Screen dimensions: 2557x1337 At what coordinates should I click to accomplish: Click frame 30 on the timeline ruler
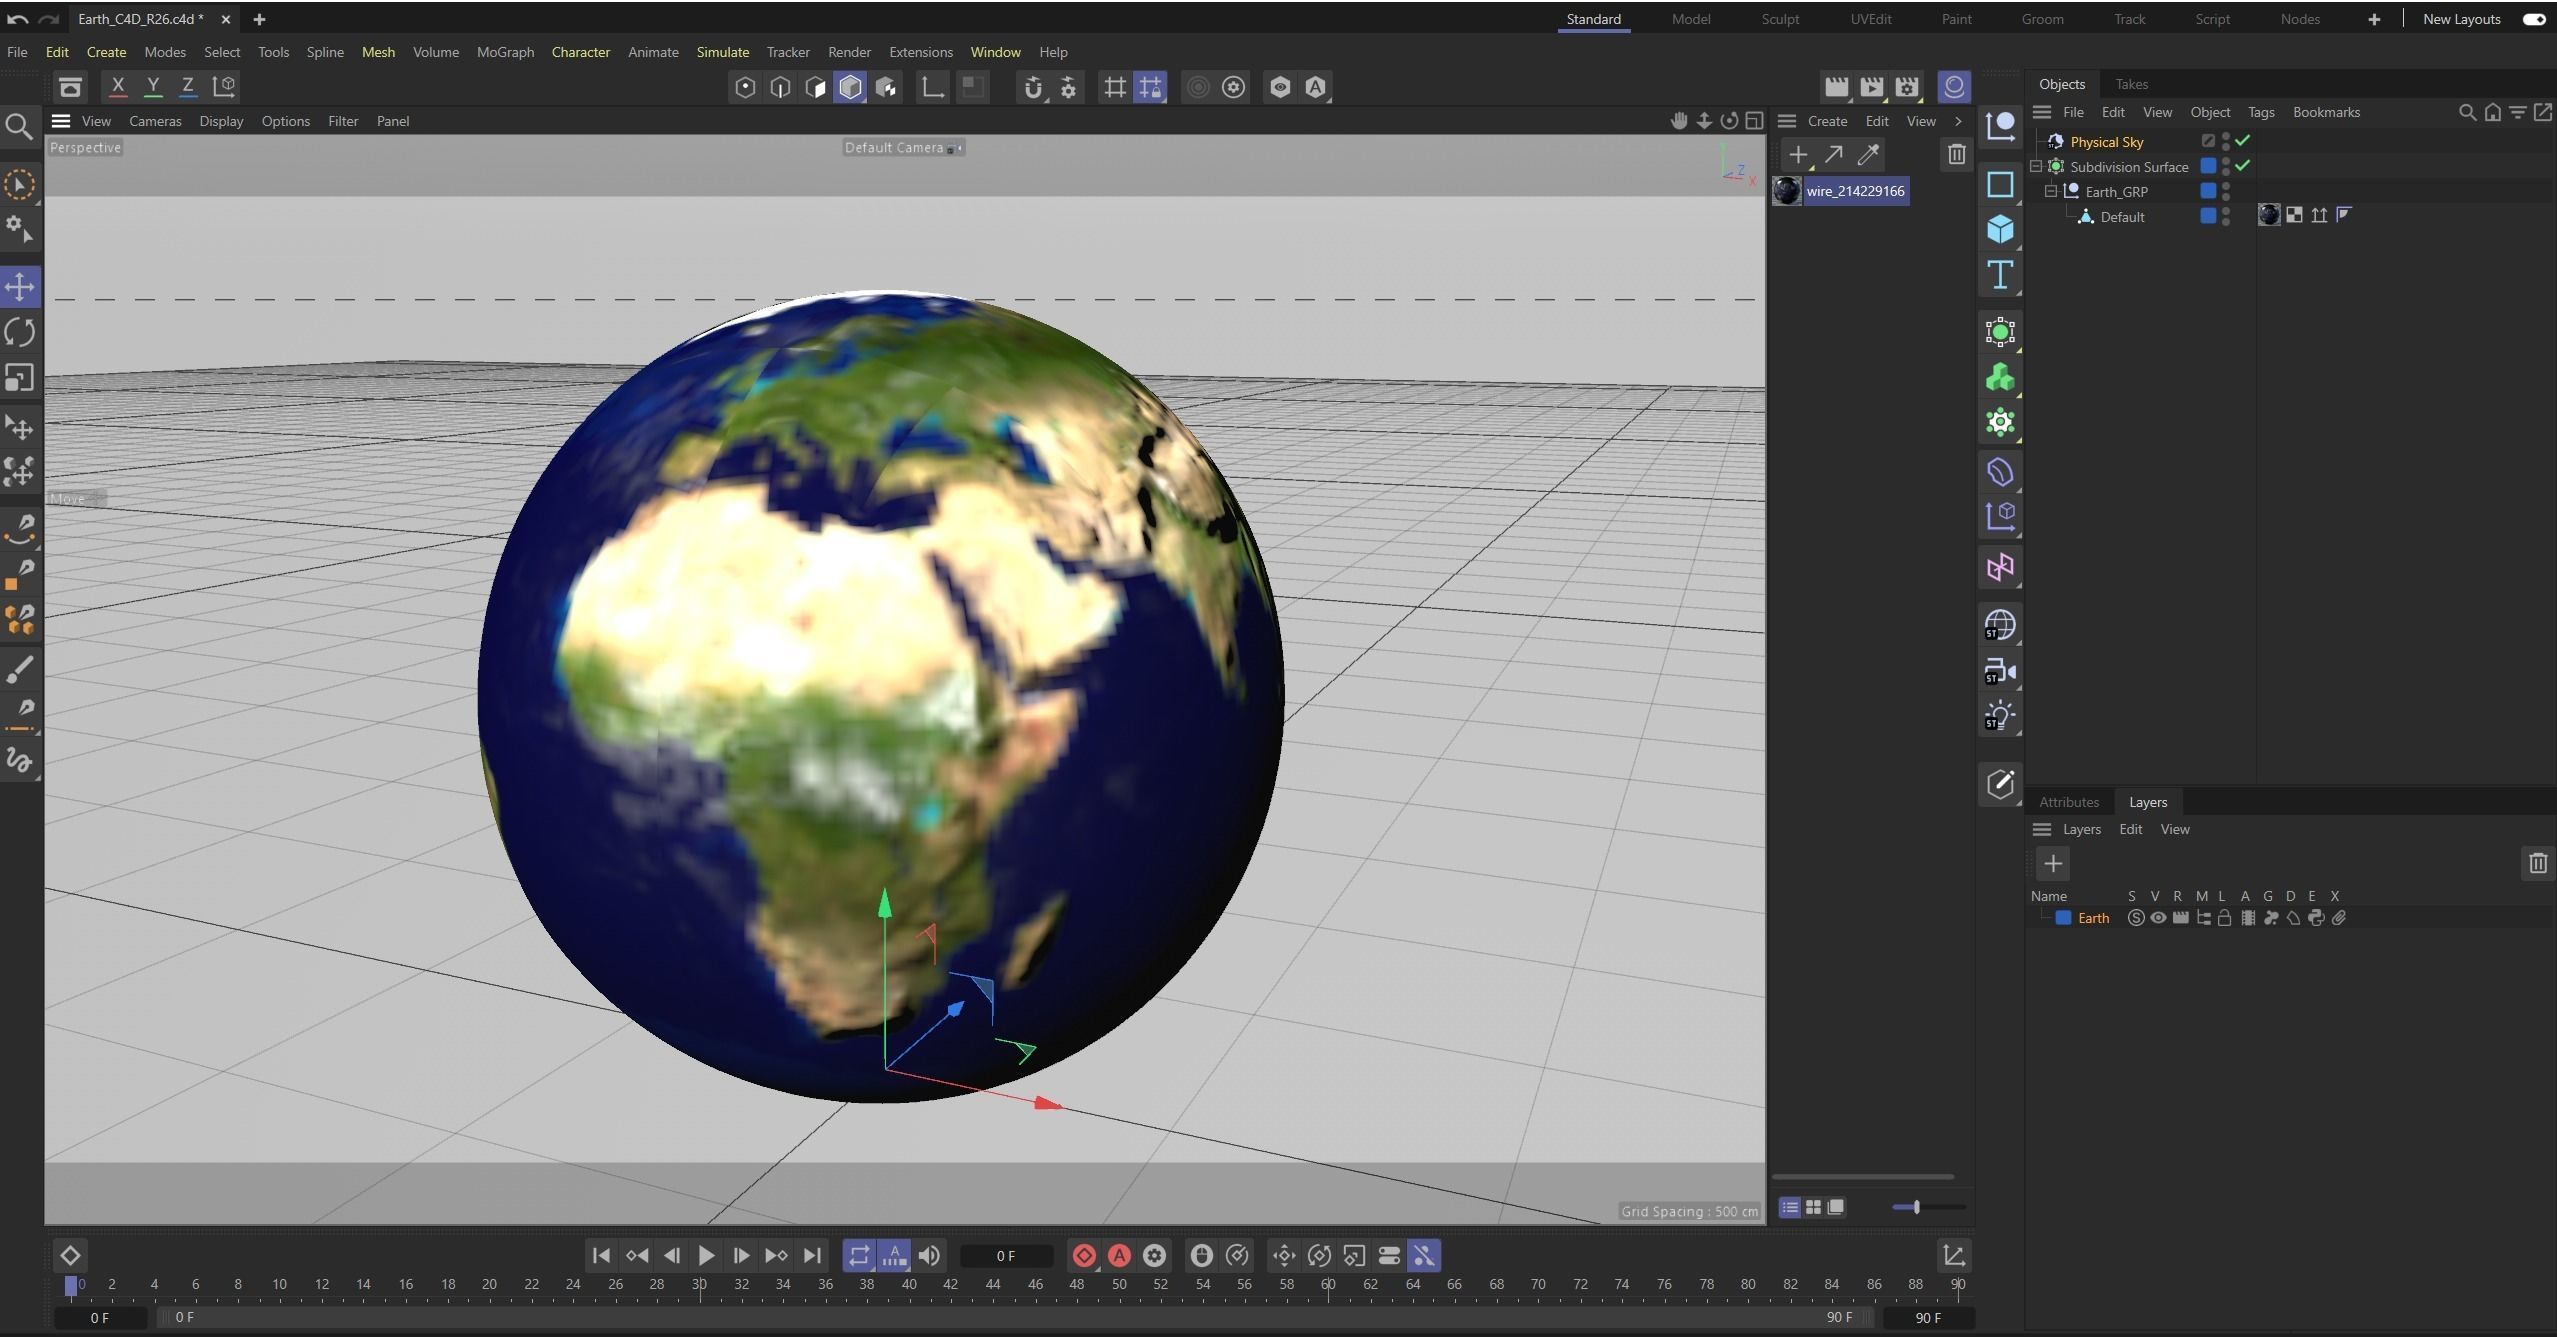[700, 1284]
